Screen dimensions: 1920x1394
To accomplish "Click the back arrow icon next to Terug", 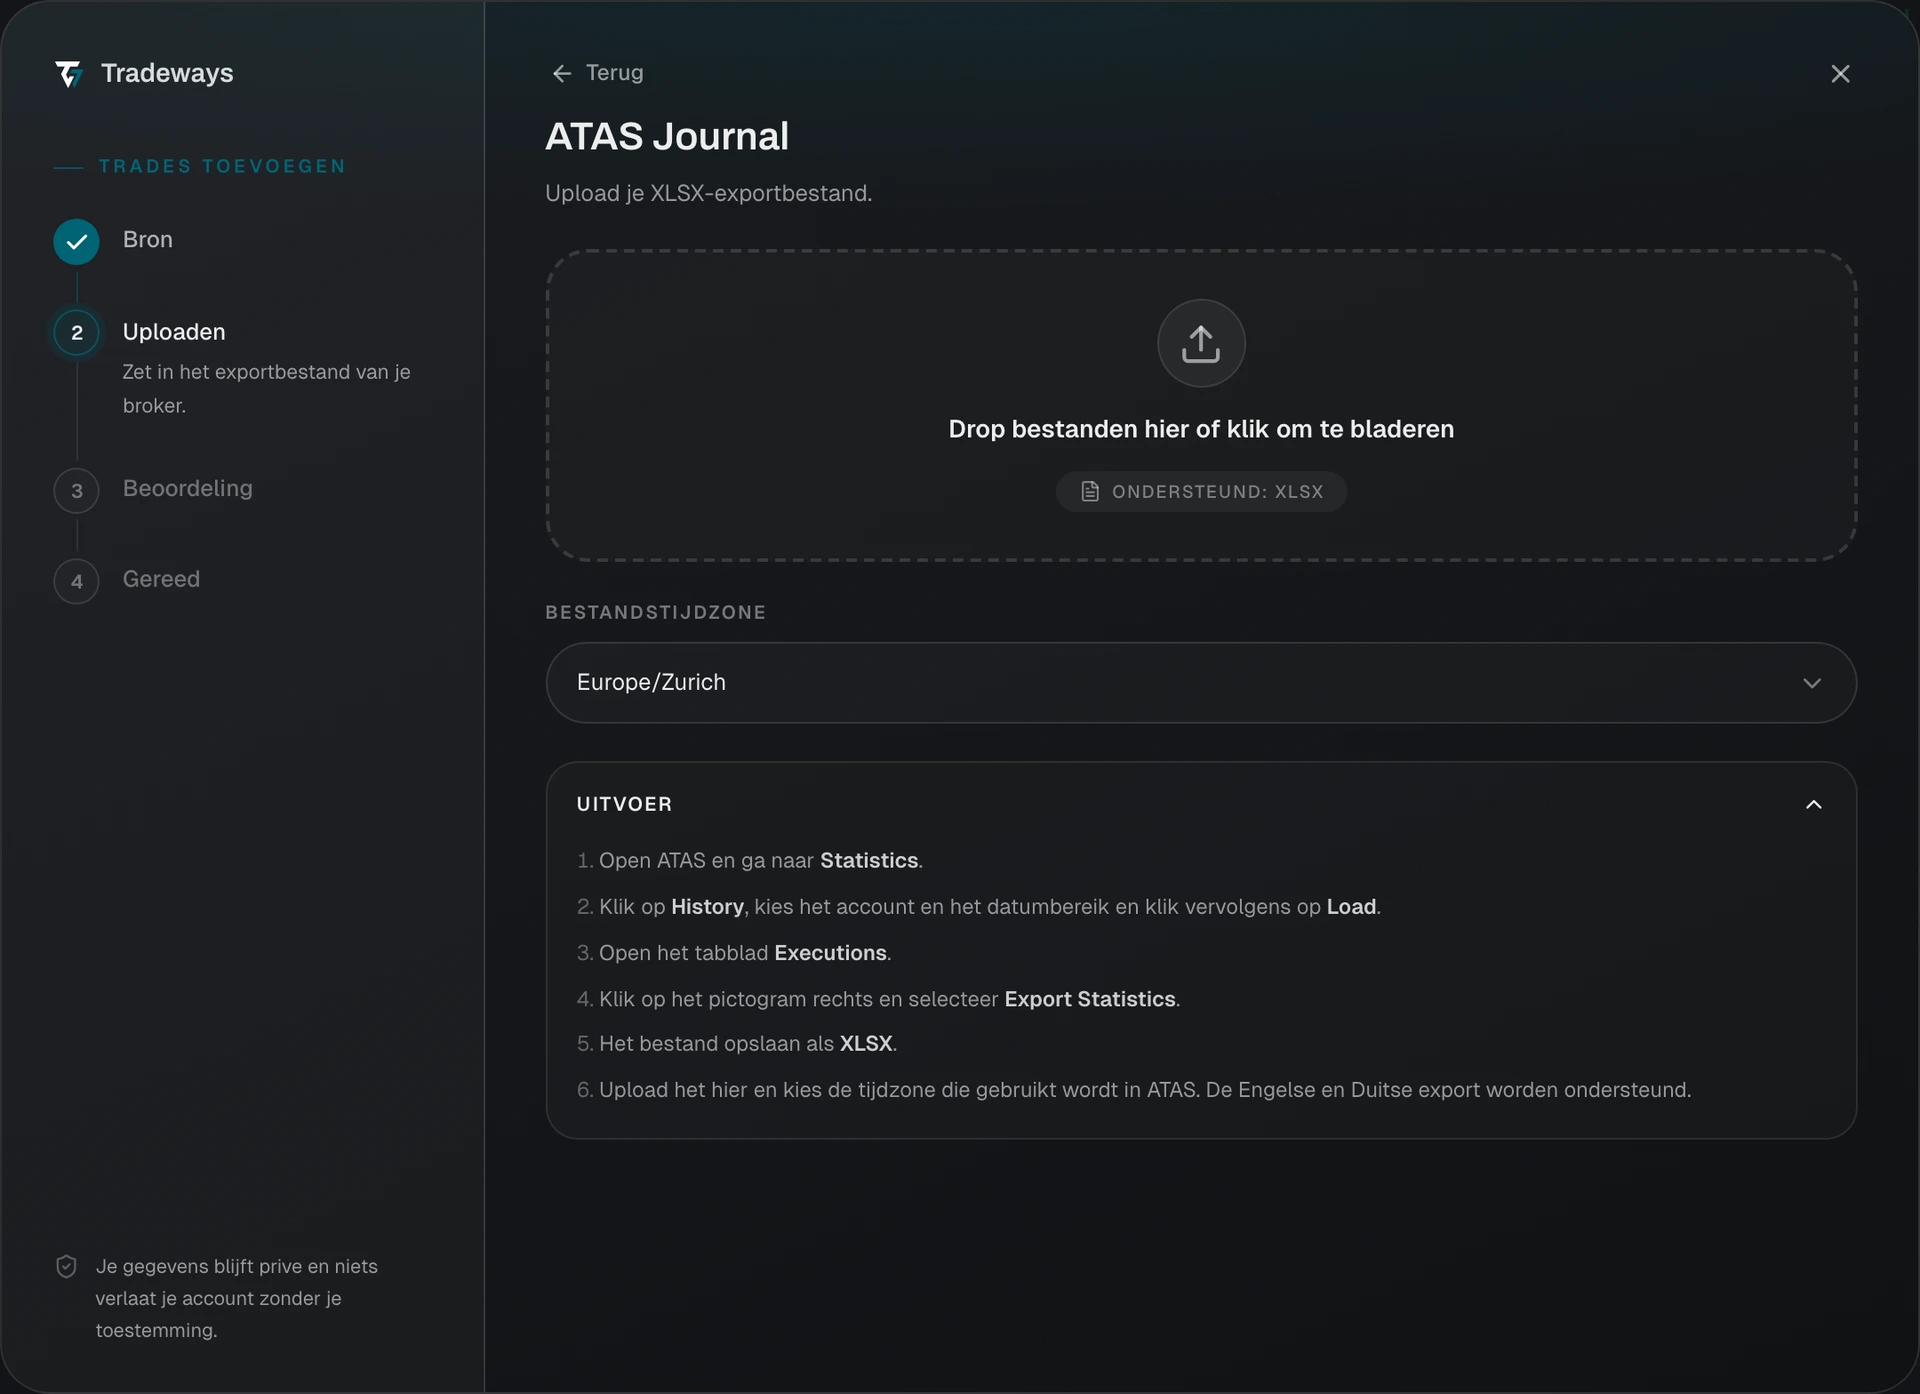I will point(562,73).
